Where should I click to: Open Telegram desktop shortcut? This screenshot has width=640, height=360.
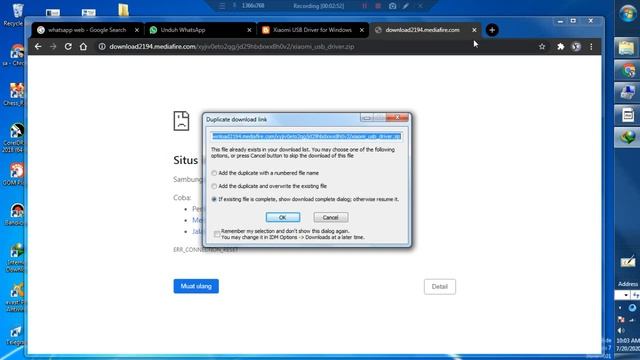14,336
